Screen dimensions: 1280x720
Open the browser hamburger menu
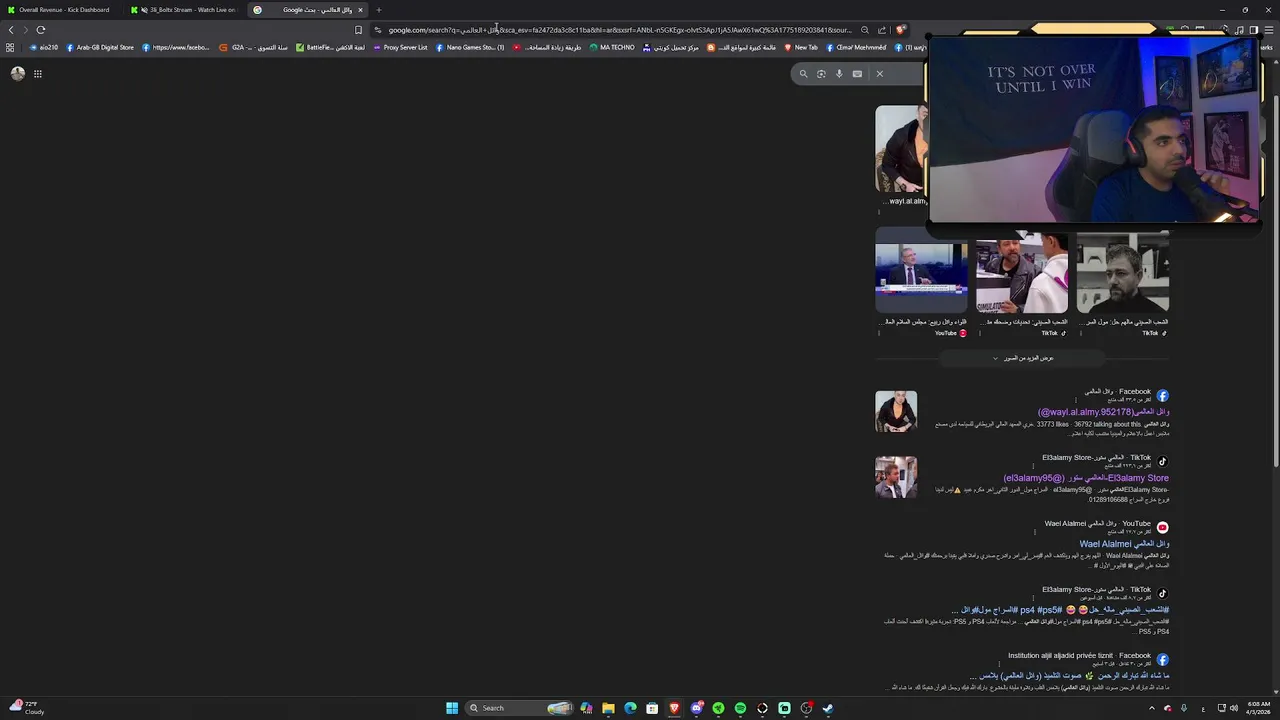(x=1269, y=30)
